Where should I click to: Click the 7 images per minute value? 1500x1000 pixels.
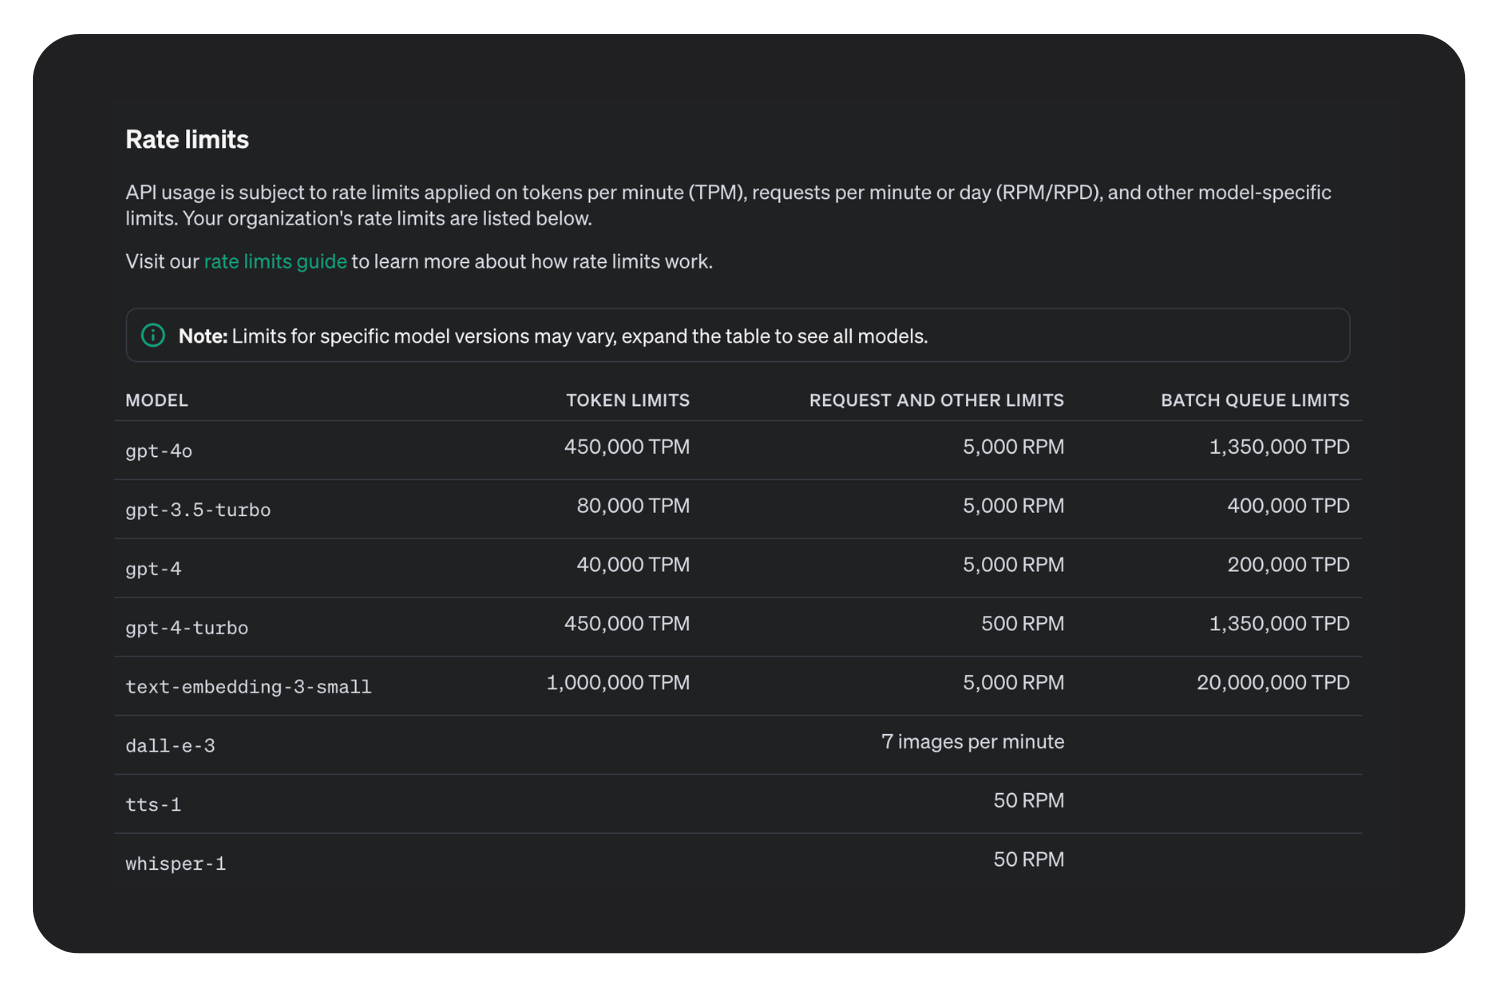973,742
